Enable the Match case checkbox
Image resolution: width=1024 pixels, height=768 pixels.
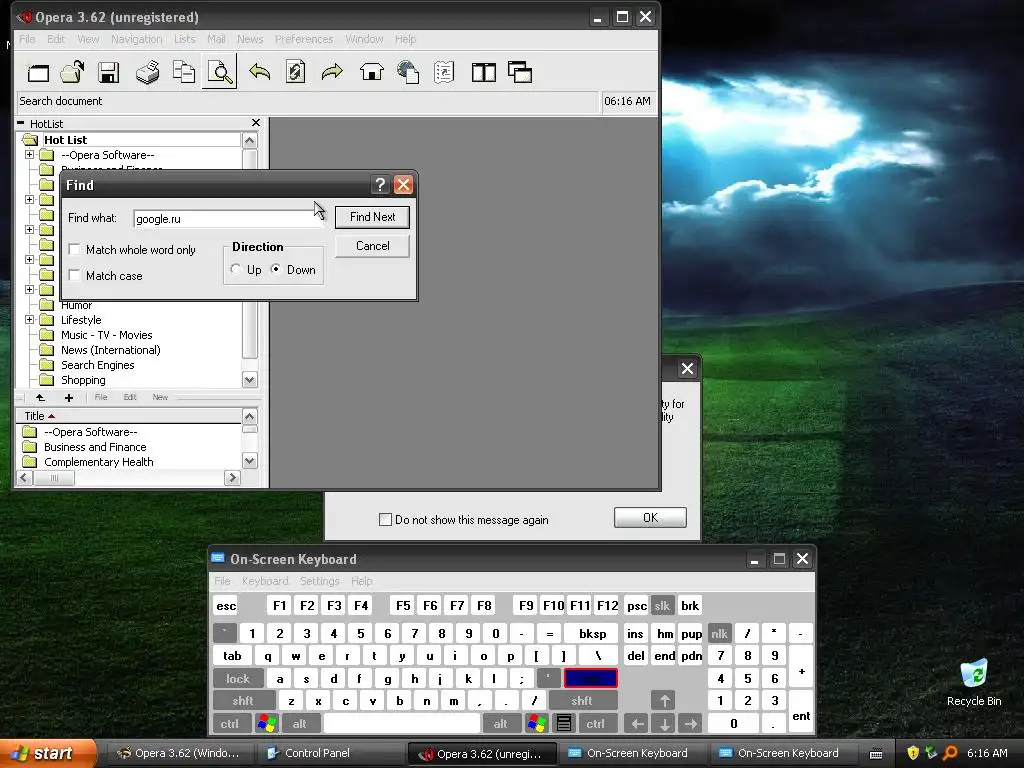pos(74,275)
